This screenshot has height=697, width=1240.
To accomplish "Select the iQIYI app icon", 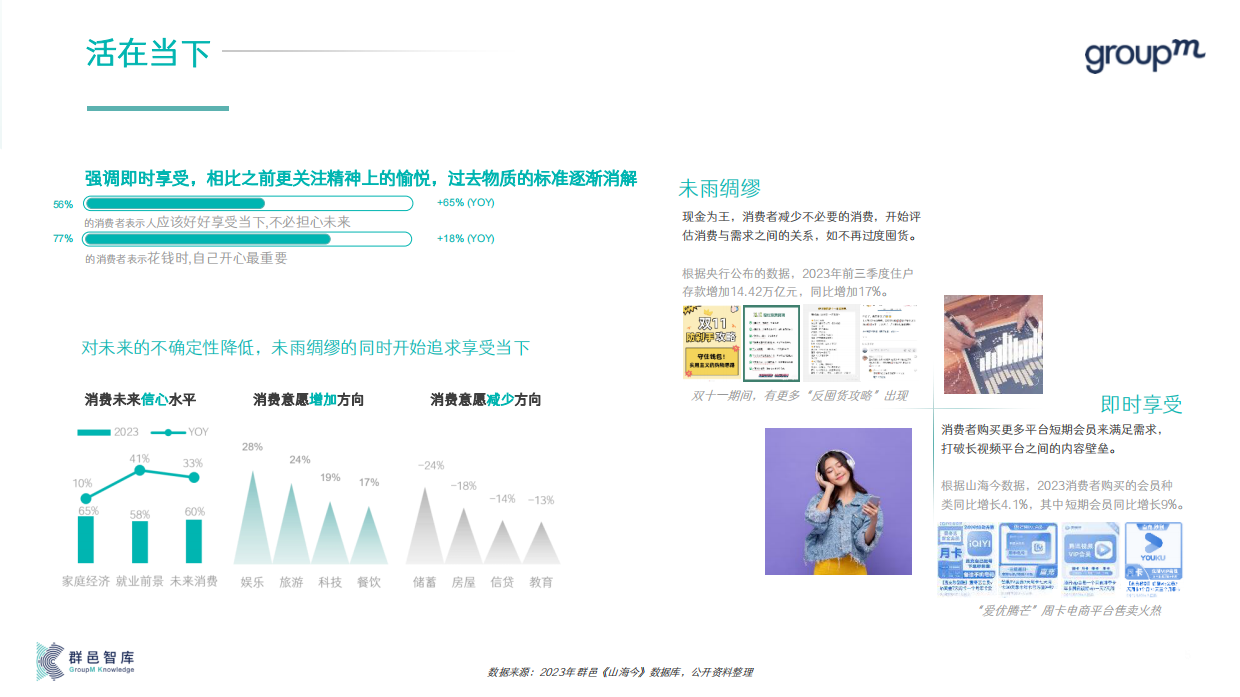I will pos(980,544).
